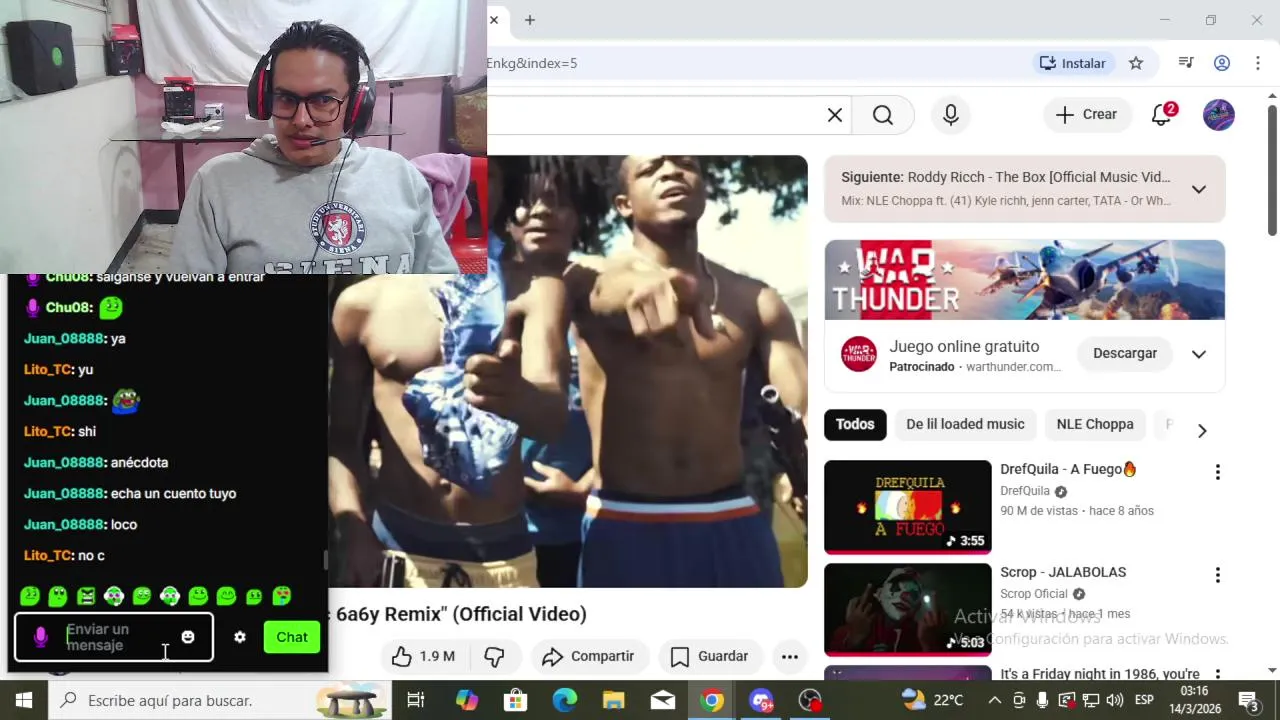Open Mail app from taskbar
The height and width of the screenshot is (720, 1280).
[663, 700]
